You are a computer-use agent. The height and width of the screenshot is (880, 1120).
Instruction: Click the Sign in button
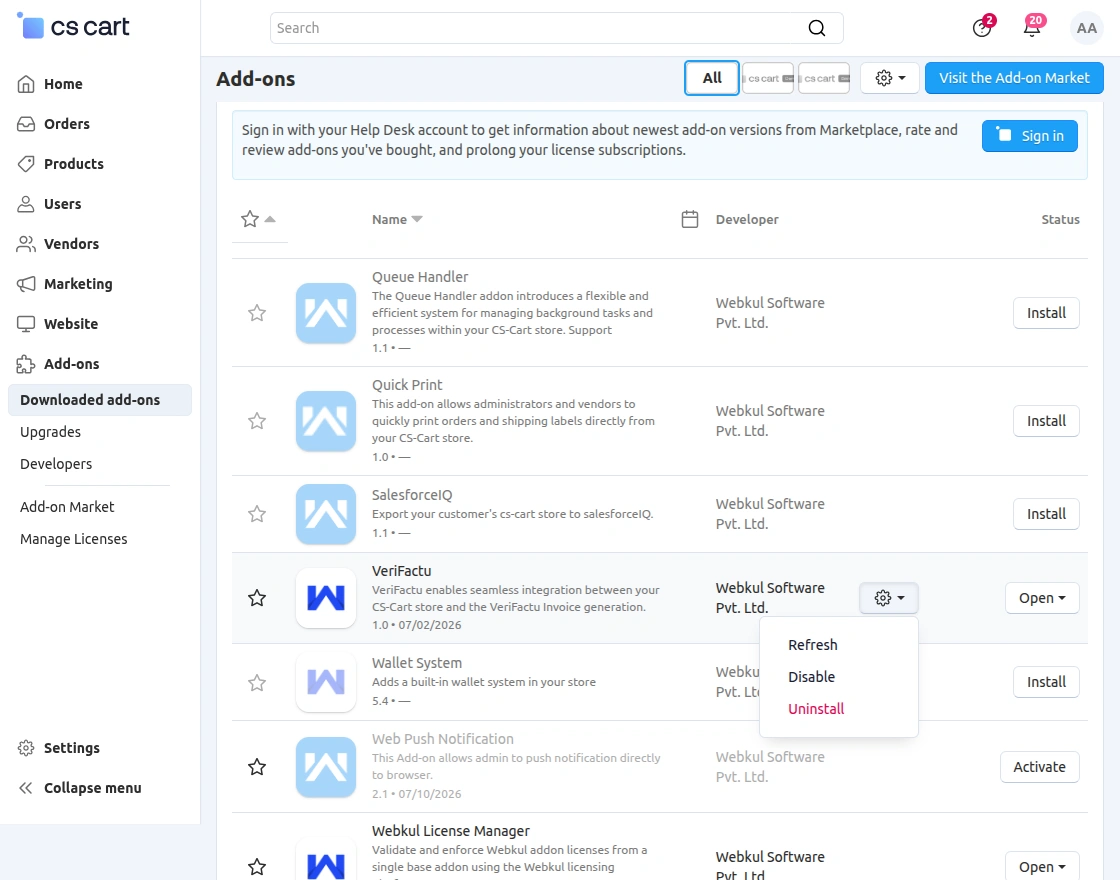pyautogui.click(x=1029, y=136)
